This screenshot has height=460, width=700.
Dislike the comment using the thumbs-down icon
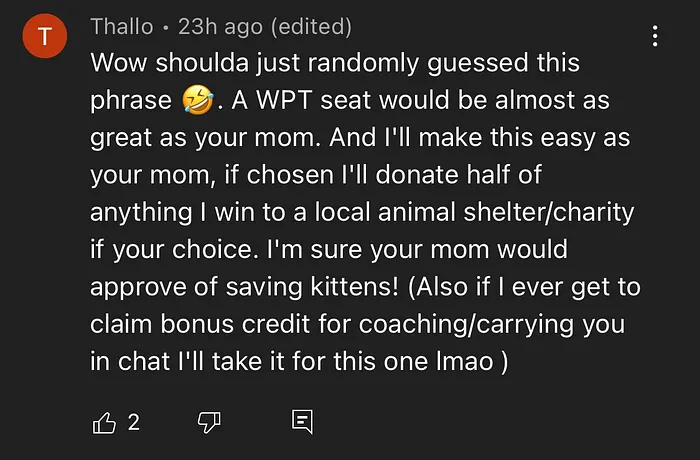[209, 422]
